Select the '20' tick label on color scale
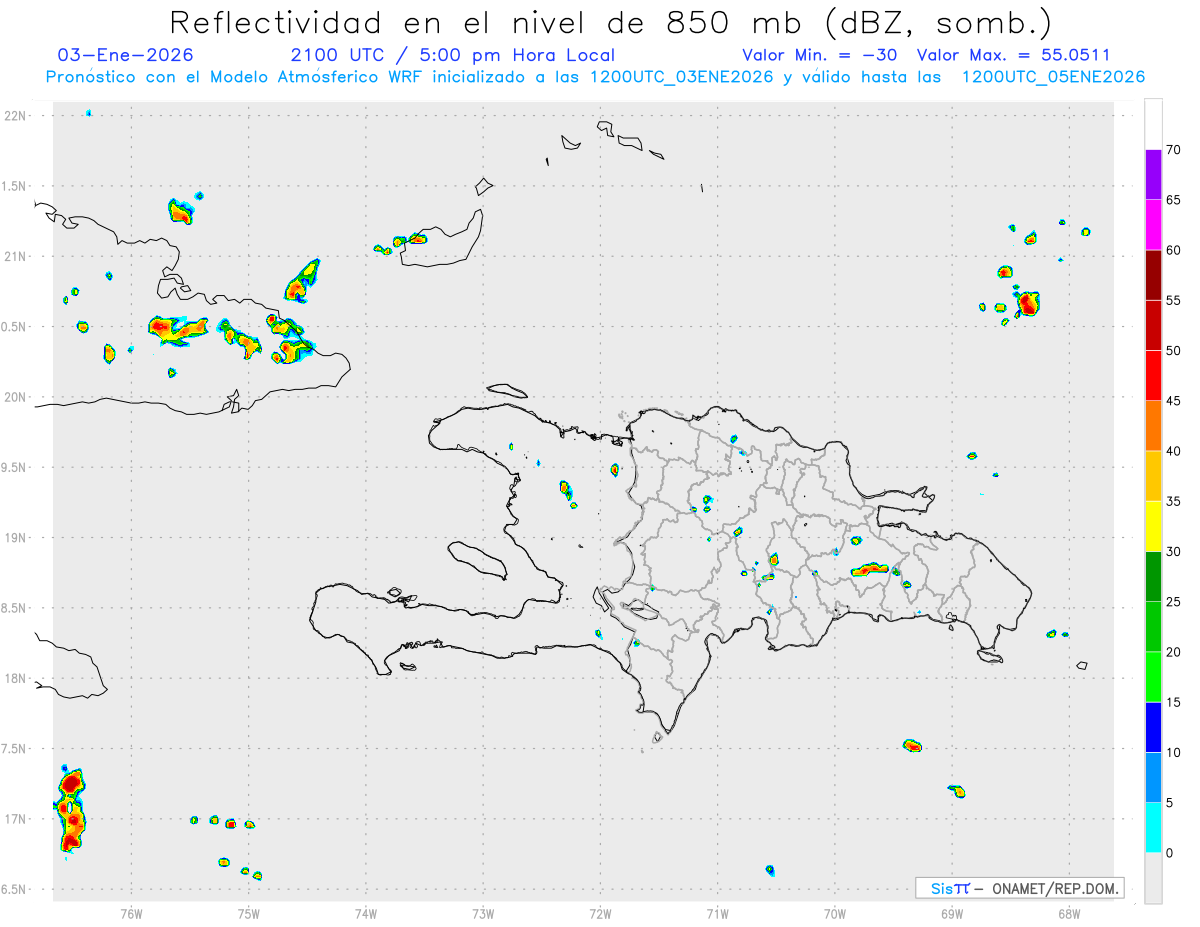This screenshot has height=927, width=1200. [1173, 652]
